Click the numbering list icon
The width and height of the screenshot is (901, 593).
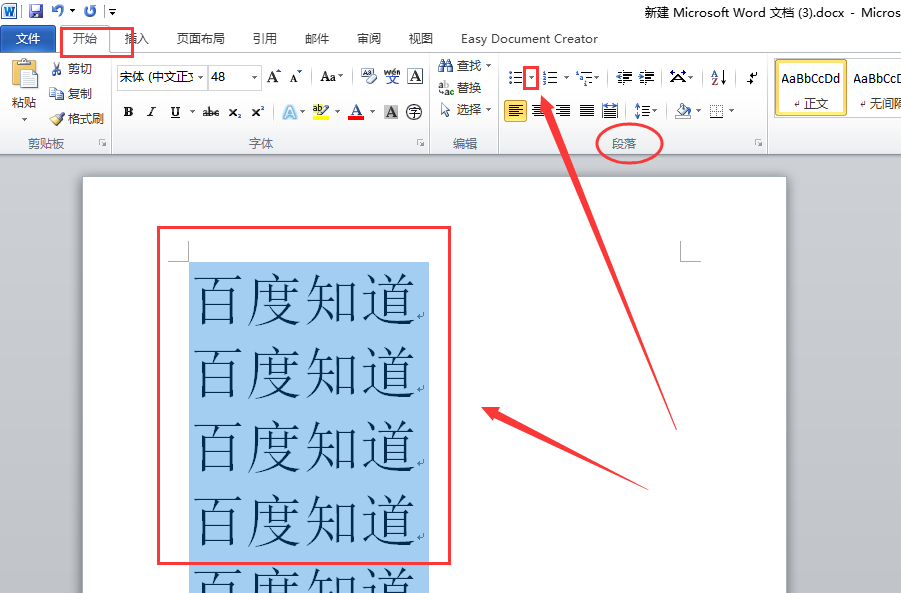[x=550, y=78]
